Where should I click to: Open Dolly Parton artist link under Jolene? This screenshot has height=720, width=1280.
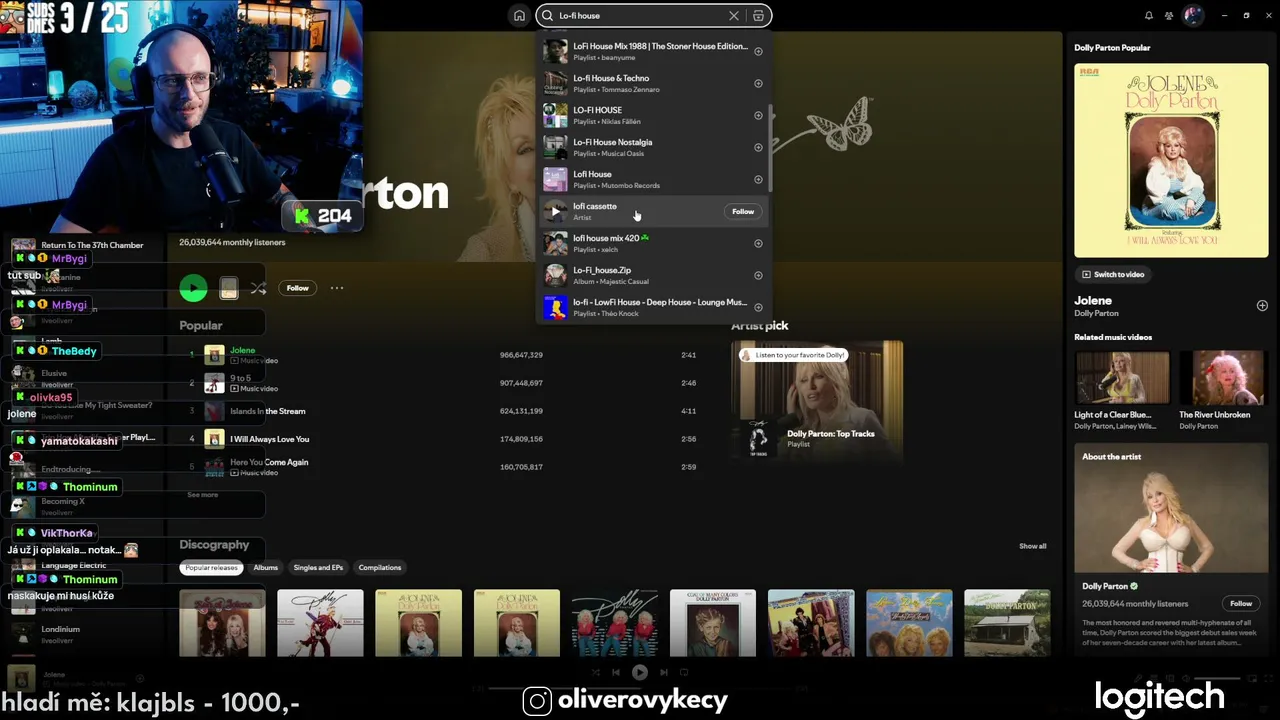(1096, 314)
